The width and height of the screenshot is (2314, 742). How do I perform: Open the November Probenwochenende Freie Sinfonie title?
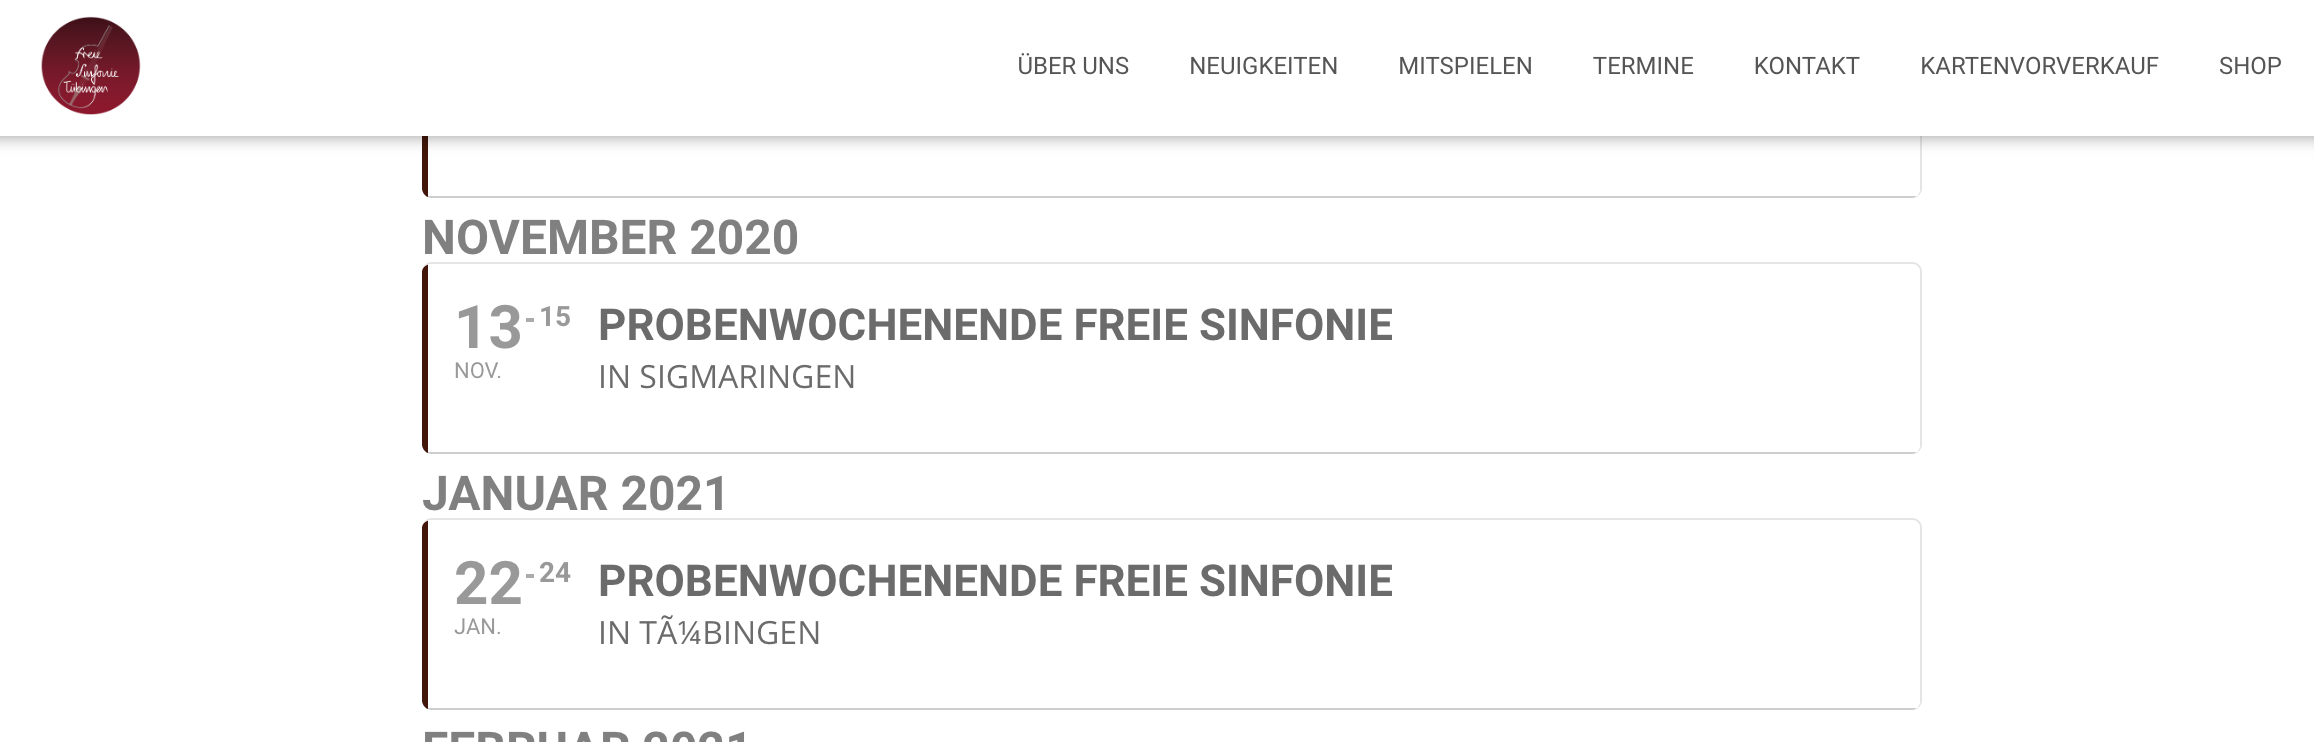995,325
